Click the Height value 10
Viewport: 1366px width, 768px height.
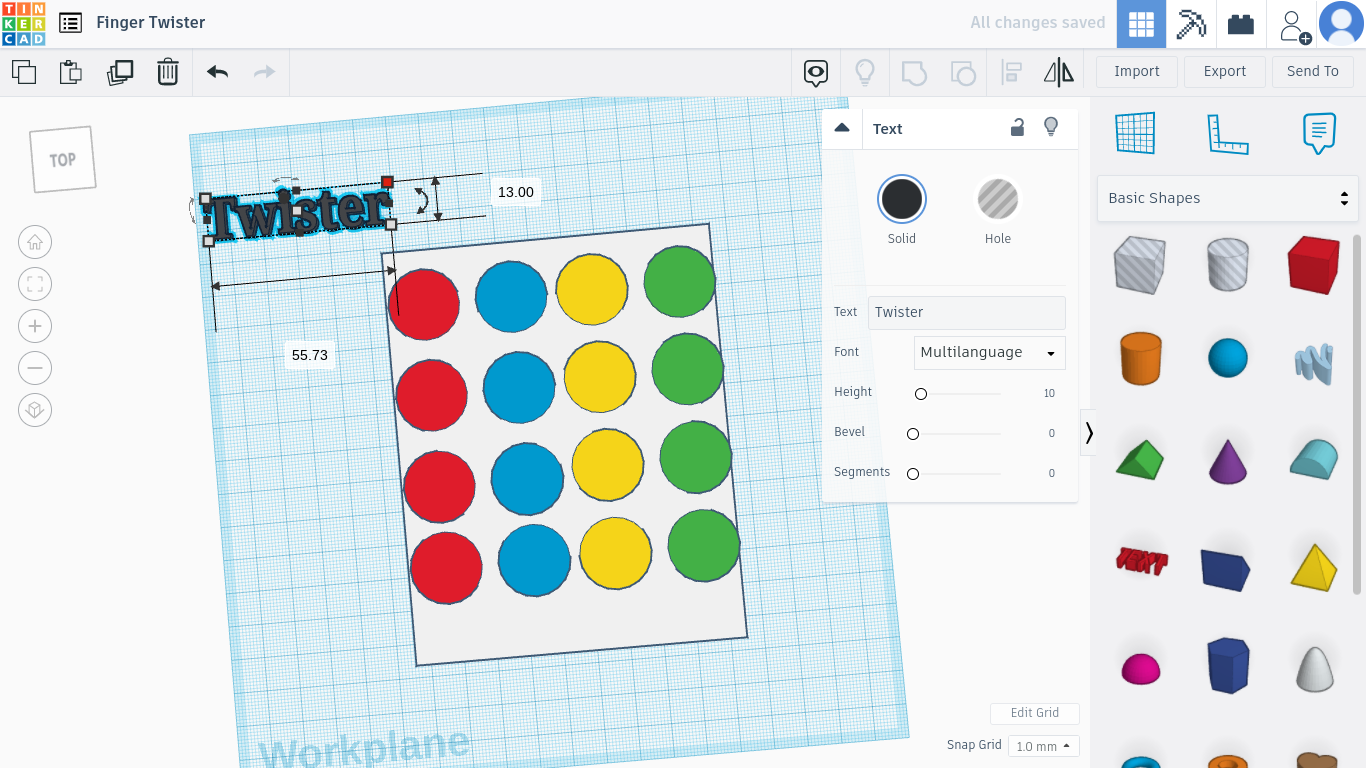pyautogui.click(x=1049, y=394)
